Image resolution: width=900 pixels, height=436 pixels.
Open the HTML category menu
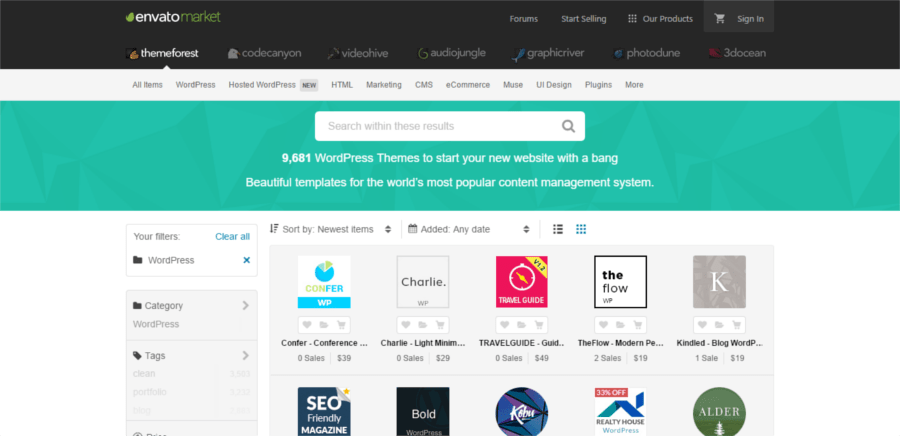pos(342,85)
